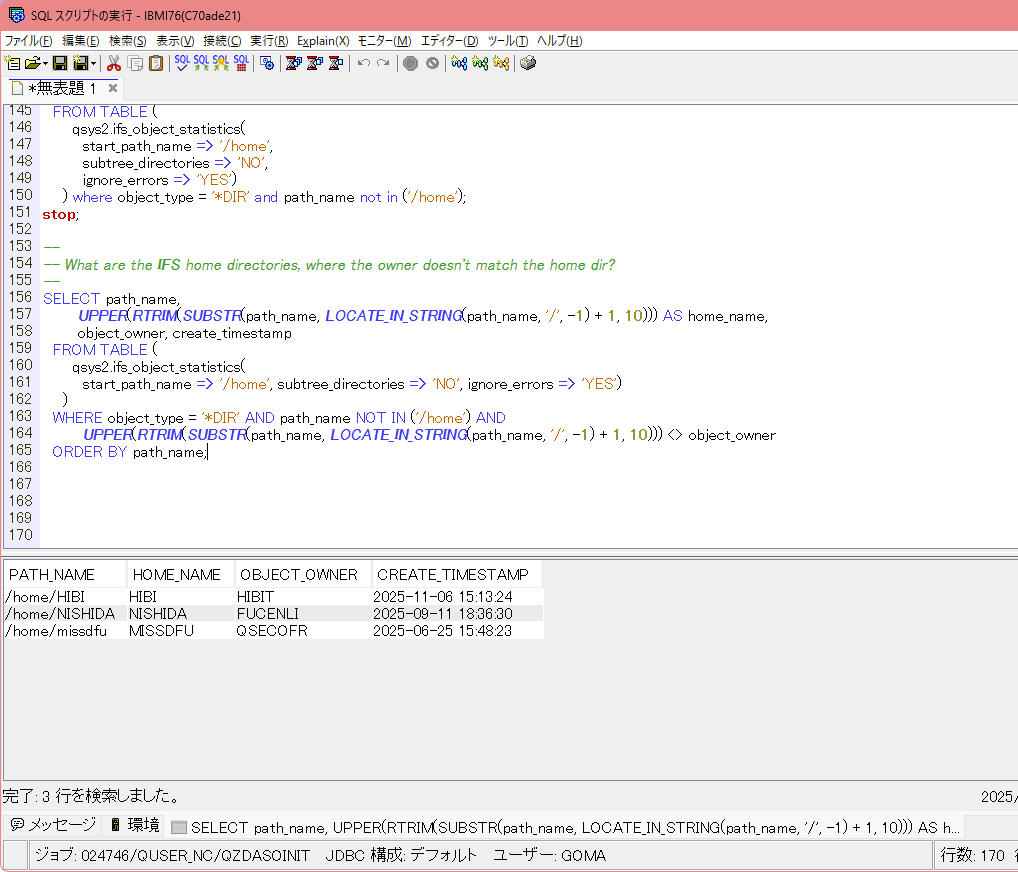The image size is (1018, 872).
Task: Open the 表示(V) menu
Action: (175, 41)
